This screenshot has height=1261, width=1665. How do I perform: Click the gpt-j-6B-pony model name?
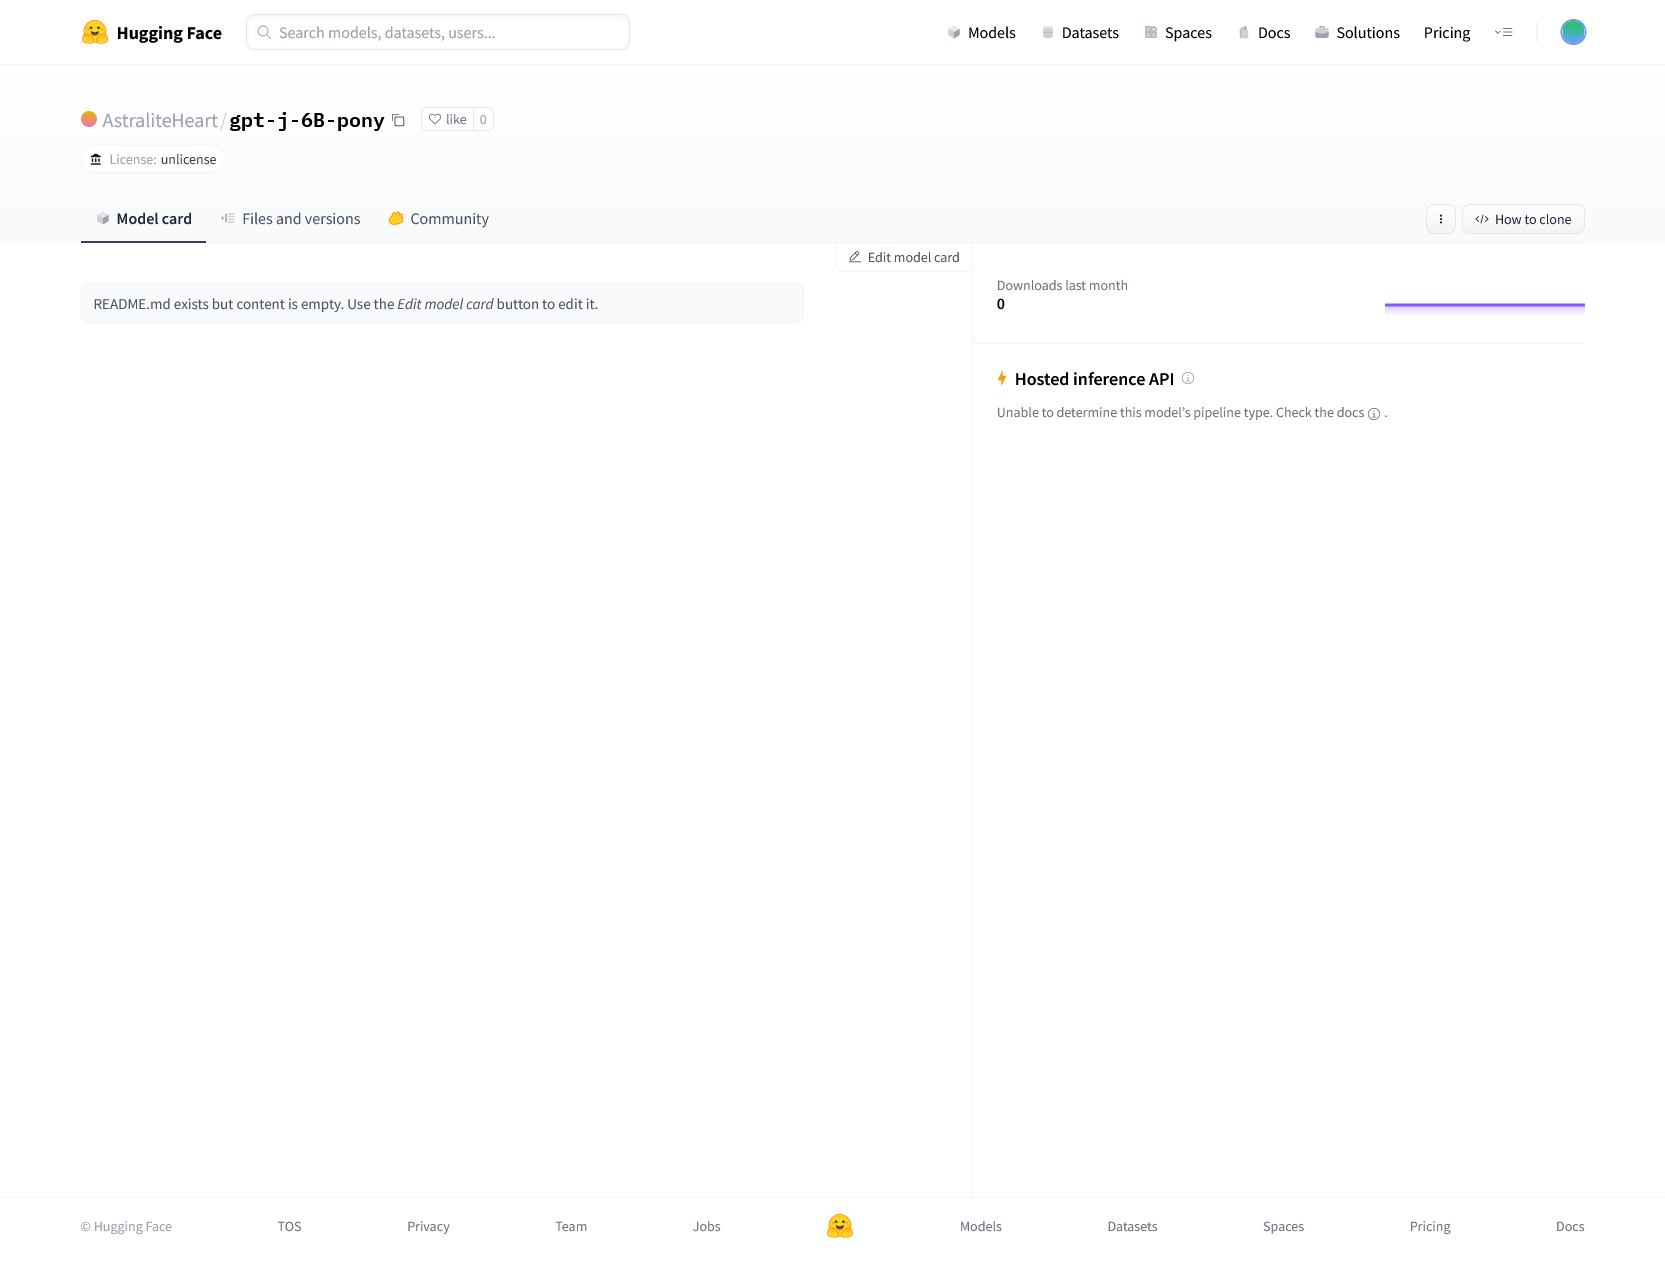[x=307, y=120]
